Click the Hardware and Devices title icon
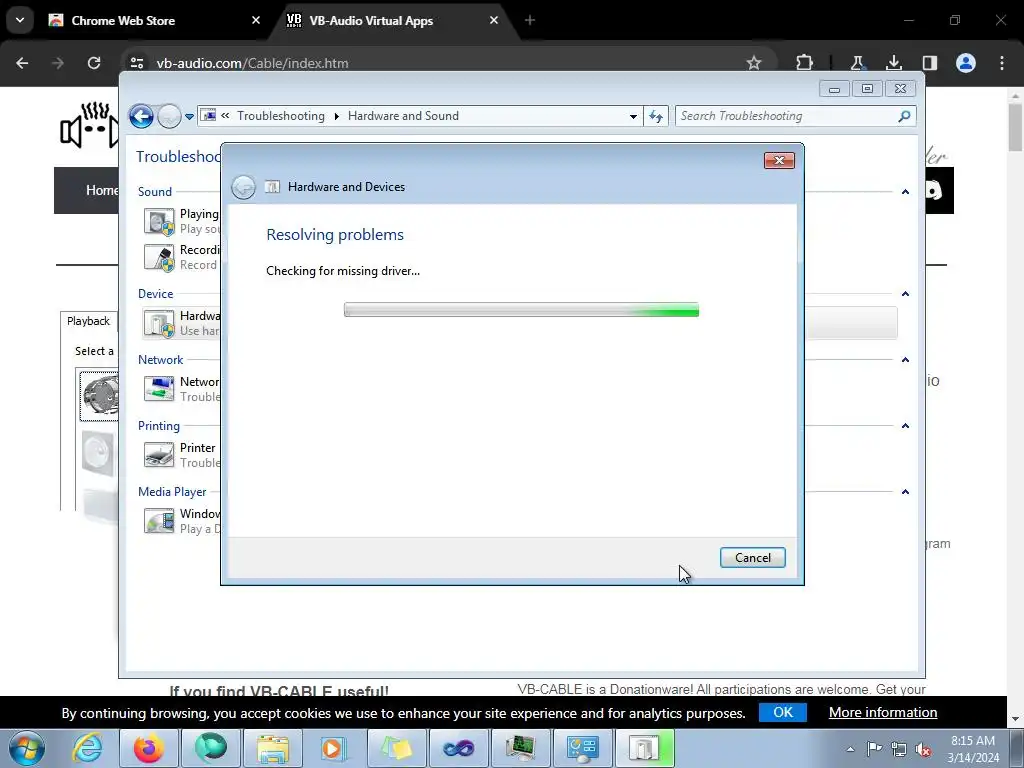The height and width of the screenshot is (768, 1024). point(272,187)
